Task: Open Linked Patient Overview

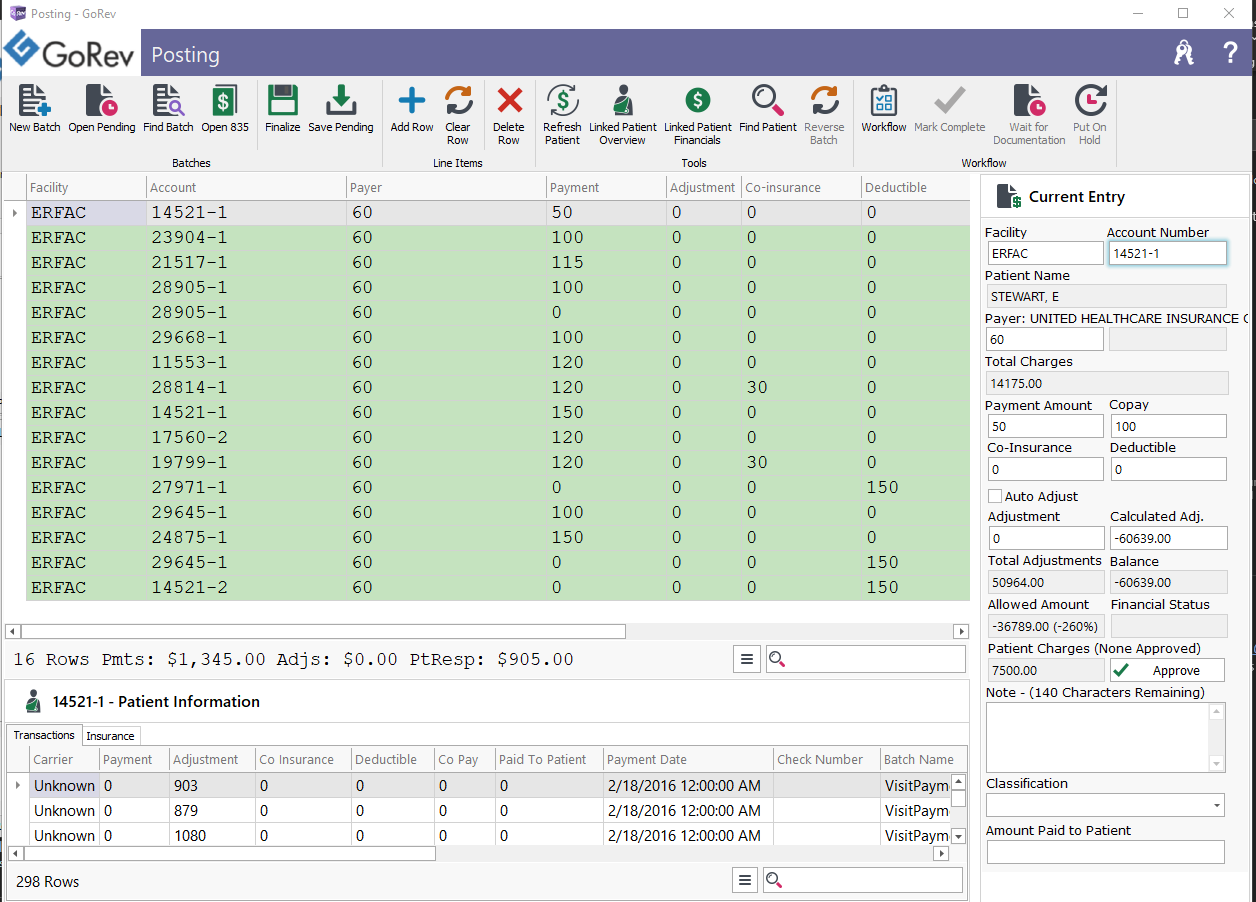Action: (x=623, y=101)
